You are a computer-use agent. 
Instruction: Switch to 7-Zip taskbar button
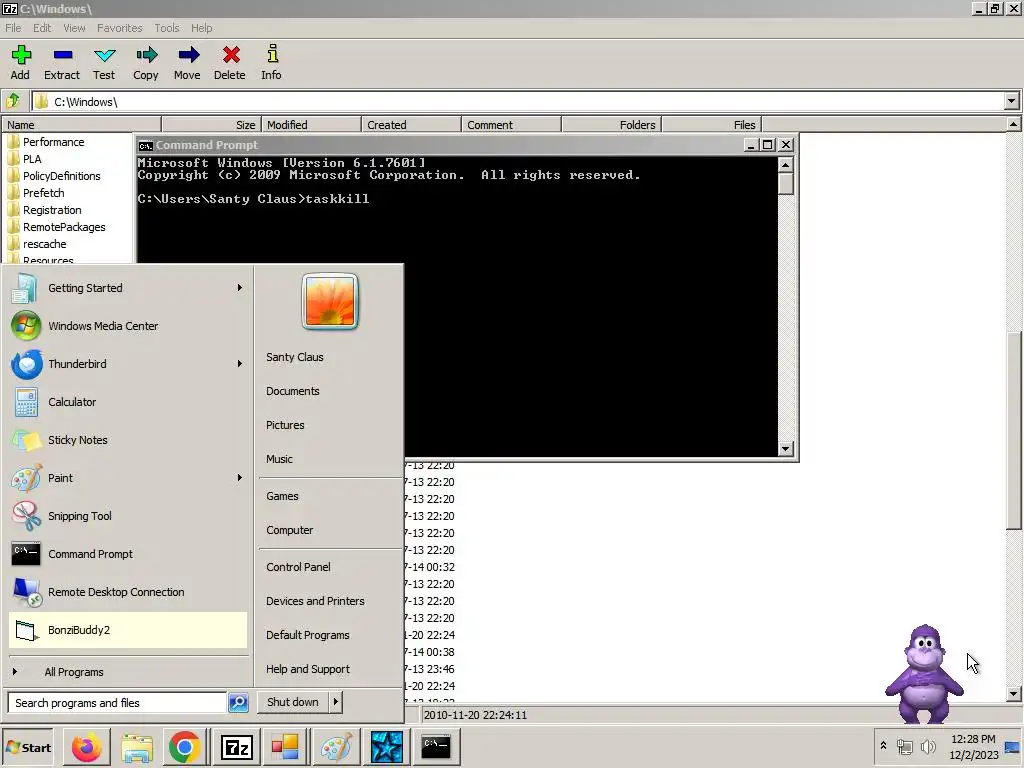[x=236, y=747]
